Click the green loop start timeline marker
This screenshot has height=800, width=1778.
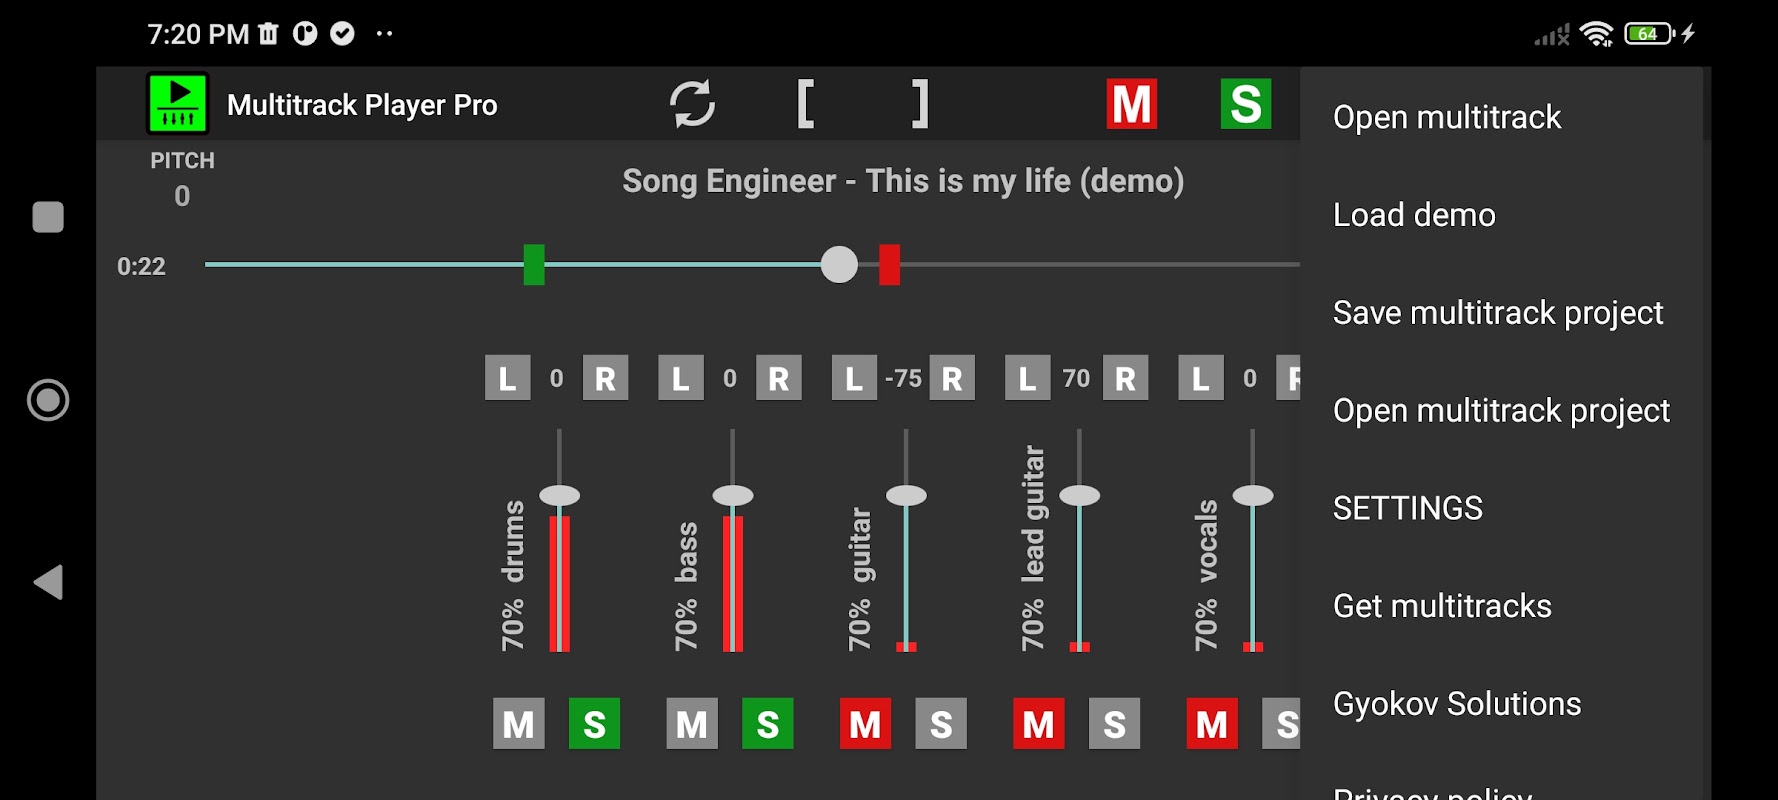534,265
